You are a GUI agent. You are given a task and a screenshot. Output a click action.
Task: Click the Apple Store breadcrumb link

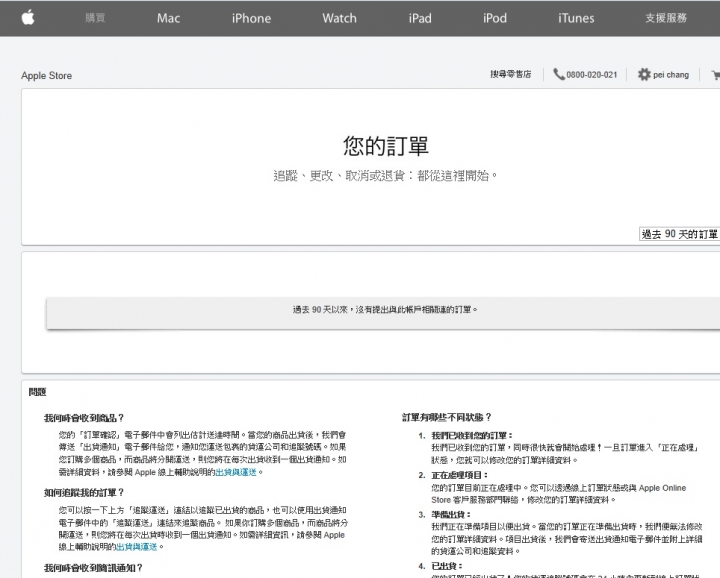click(46, 75)
